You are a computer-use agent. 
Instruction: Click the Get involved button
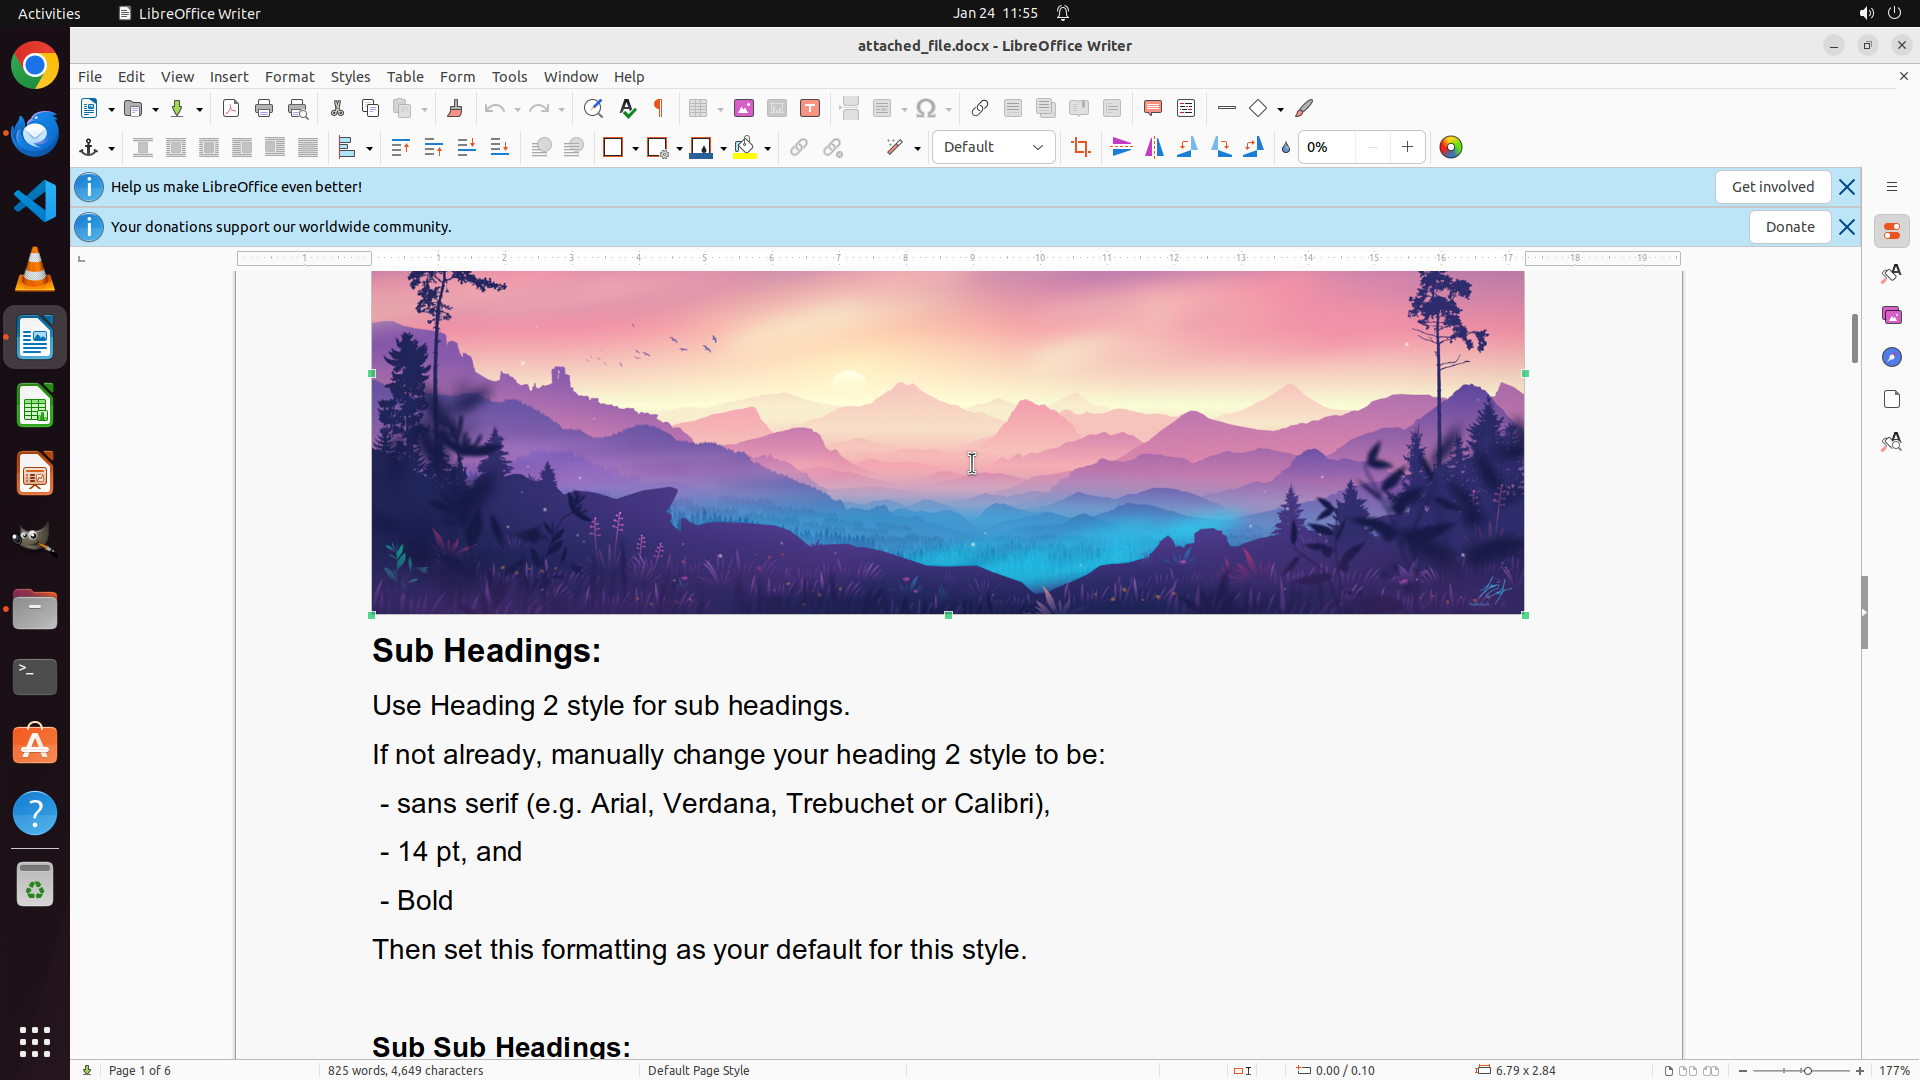click(x=1772, y=187)
